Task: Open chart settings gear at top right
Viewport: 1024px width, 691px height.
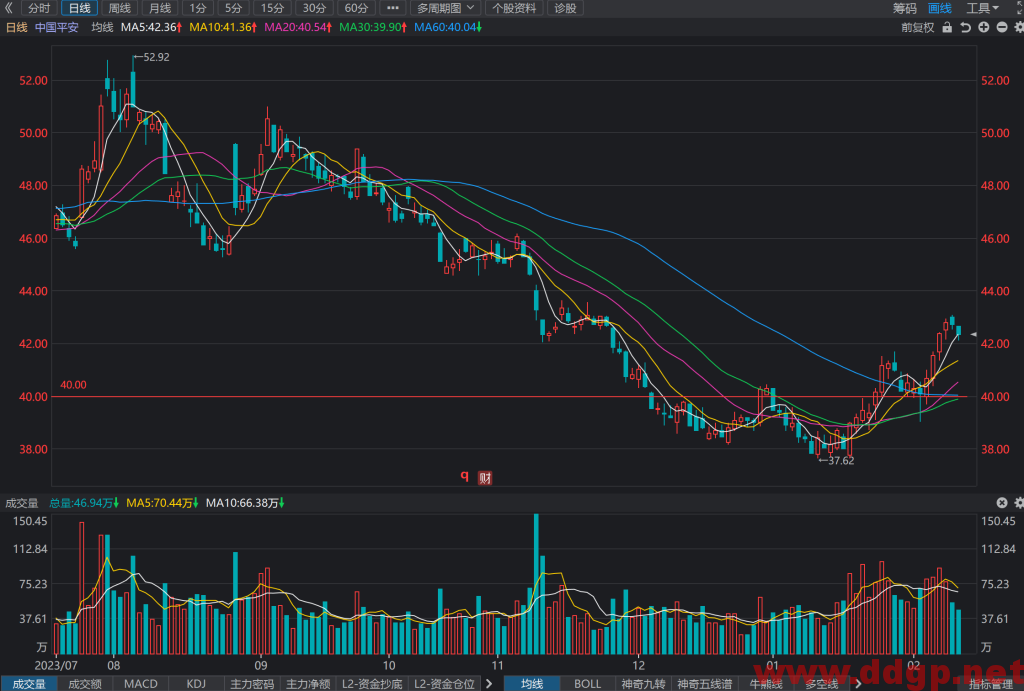Action: point(1018,27)
